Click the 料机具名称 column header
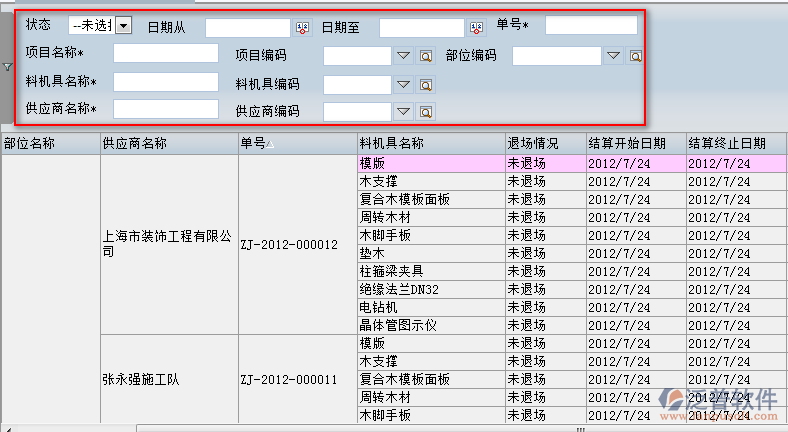Image resolution: width=788 pixels, height=432 pixels. click(x=431, y=144)
